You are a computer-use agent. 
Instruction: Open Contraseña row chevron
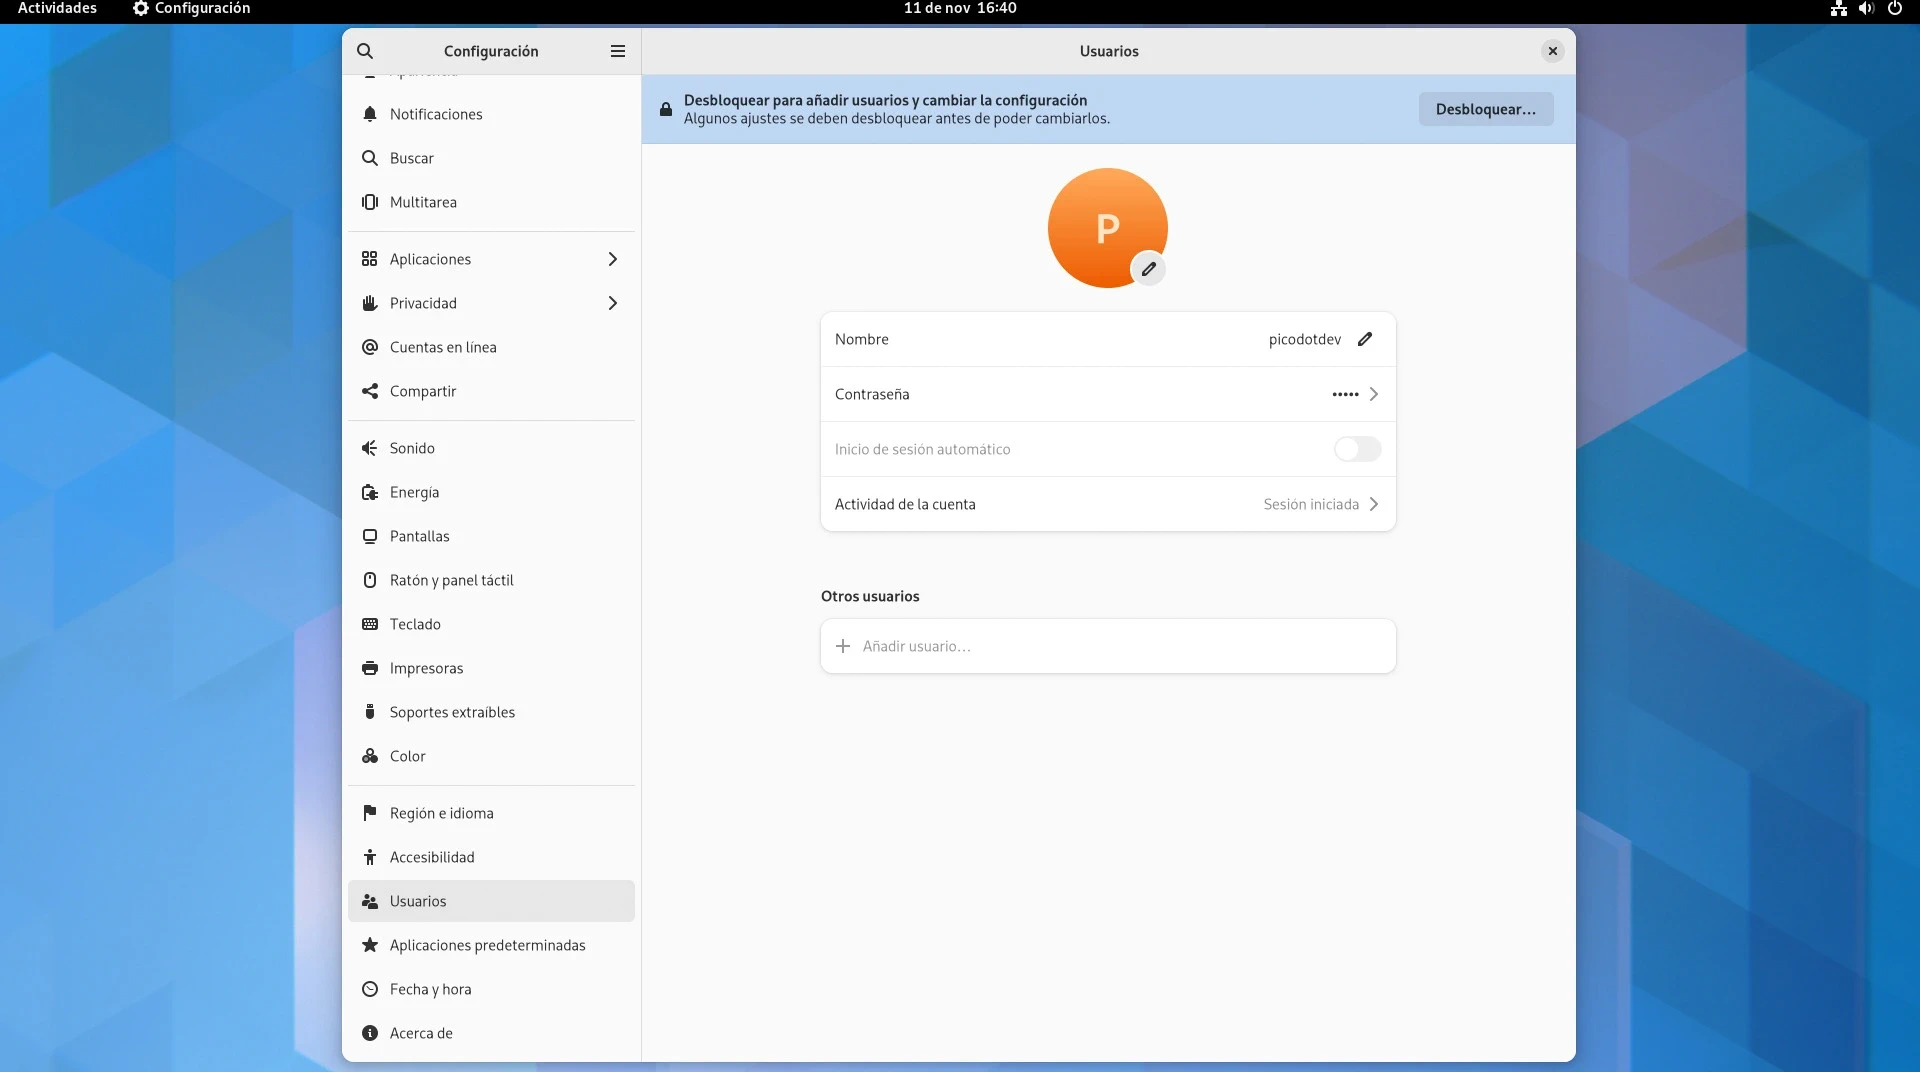point(1374,394)
